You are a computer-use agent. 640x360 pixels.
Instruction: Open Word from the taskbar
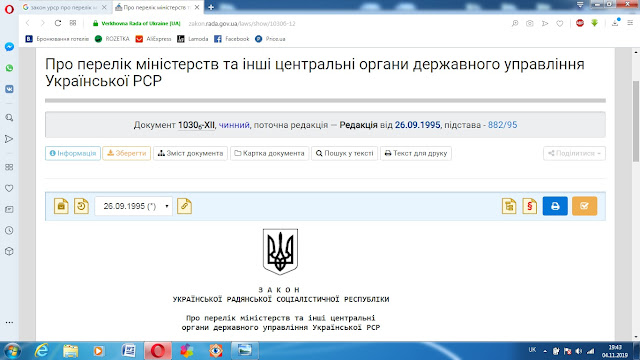pos(129,351)
